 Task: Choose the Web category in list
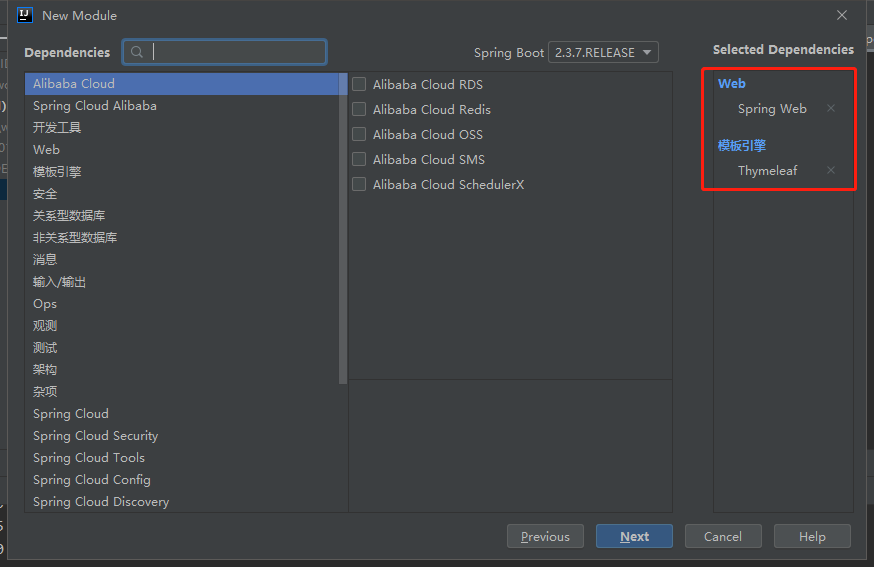pyautogui.click(x=182, y=149)
